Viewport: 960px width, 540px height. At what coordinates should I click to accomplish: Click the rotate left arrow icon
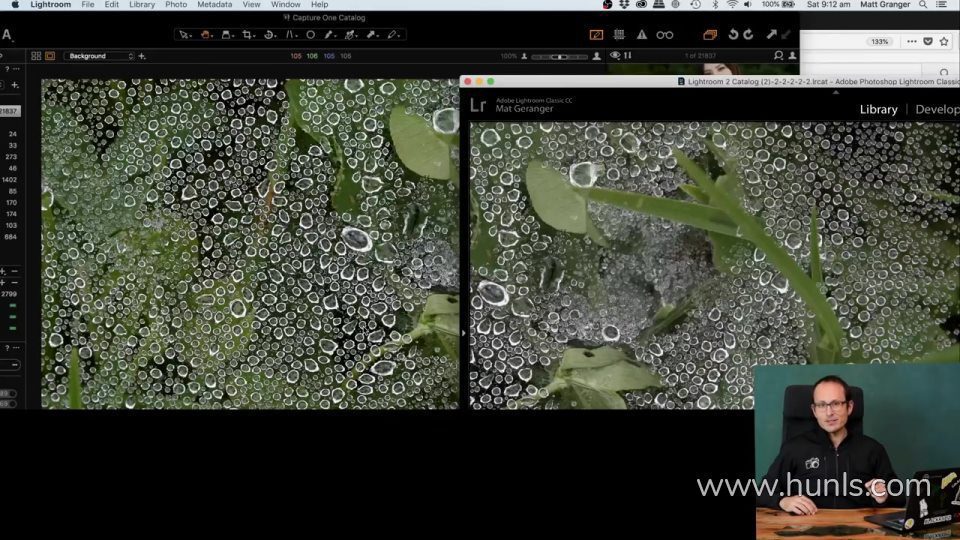tap(733, 35)
